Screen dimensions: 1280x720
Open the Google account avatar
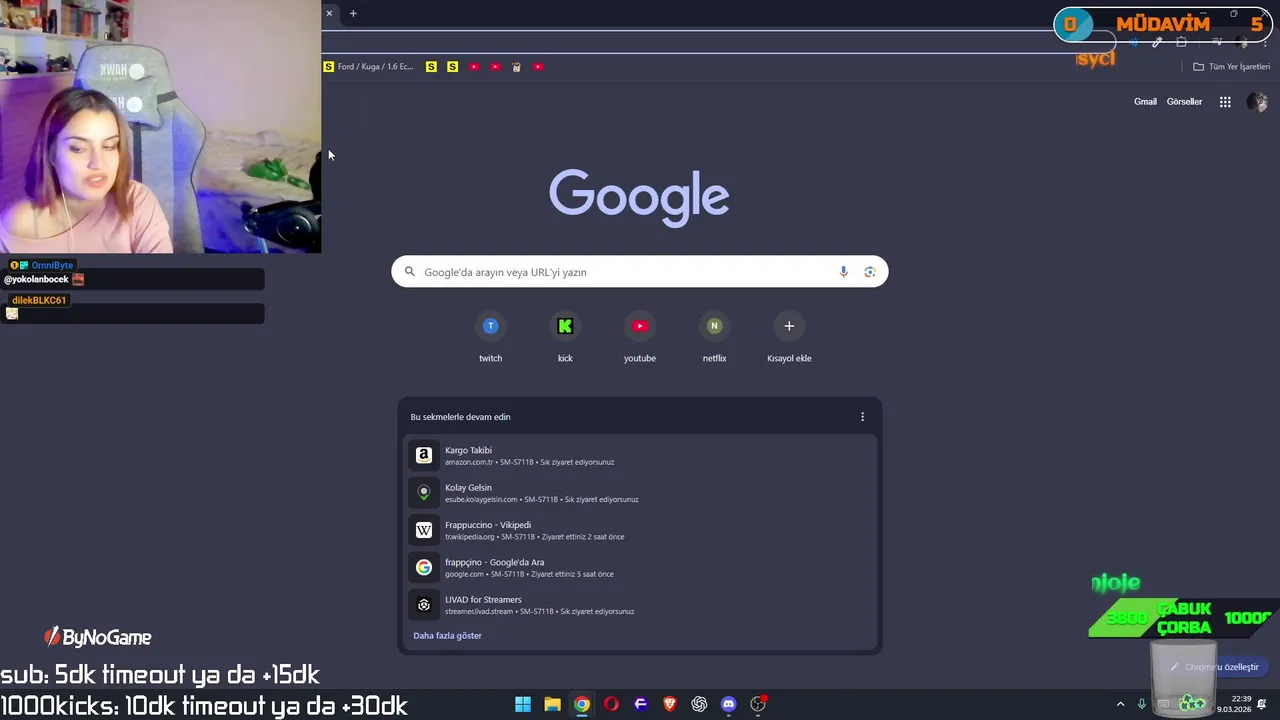1257,102
